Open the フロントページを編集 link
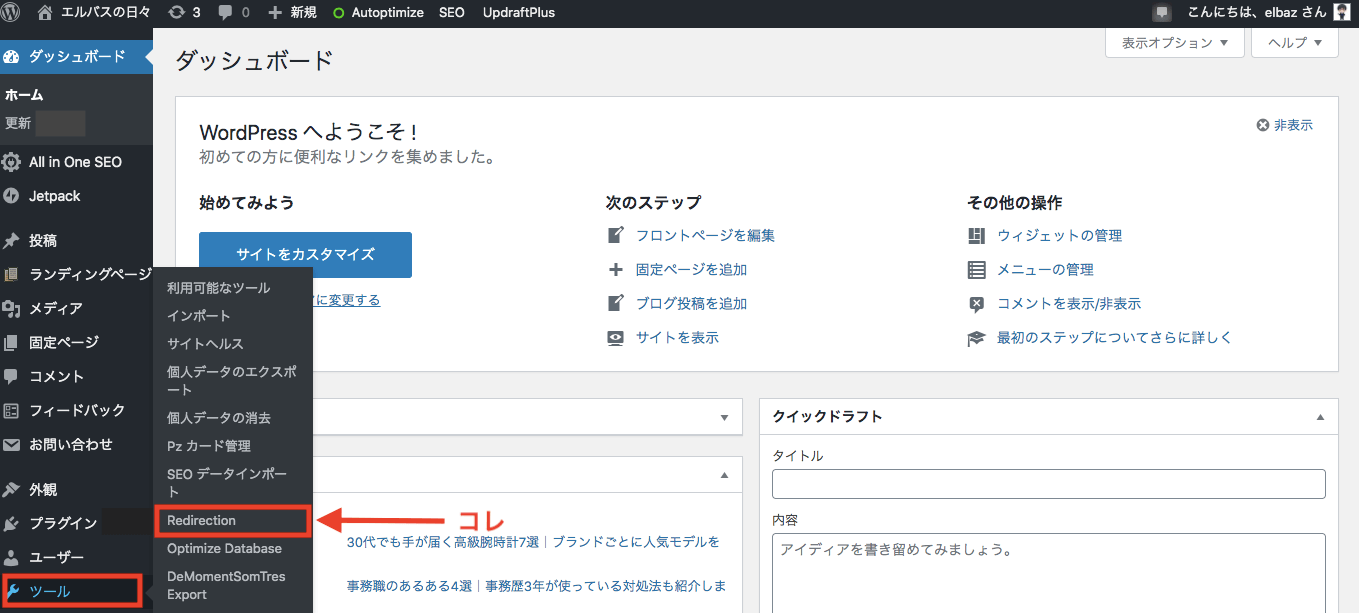1359x613 pixels. tap(705, 236)
